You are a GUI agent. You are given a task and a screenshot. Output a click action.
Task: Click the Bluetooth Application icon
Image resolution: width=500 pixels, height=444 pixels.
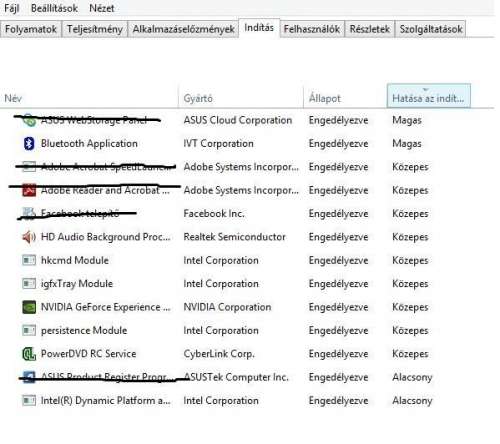pos(29,144)
